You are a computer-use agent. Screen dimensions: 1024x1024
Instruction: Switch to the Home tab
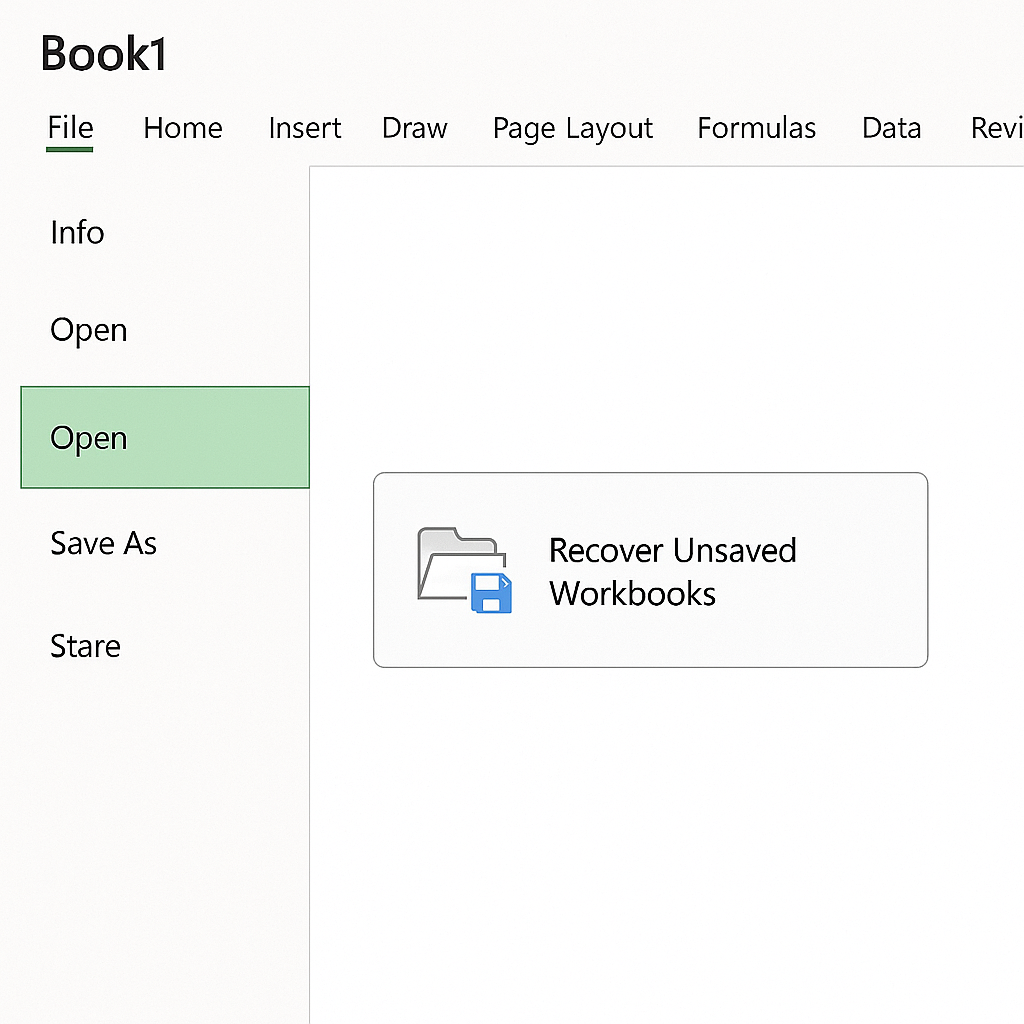pos(183,128)
